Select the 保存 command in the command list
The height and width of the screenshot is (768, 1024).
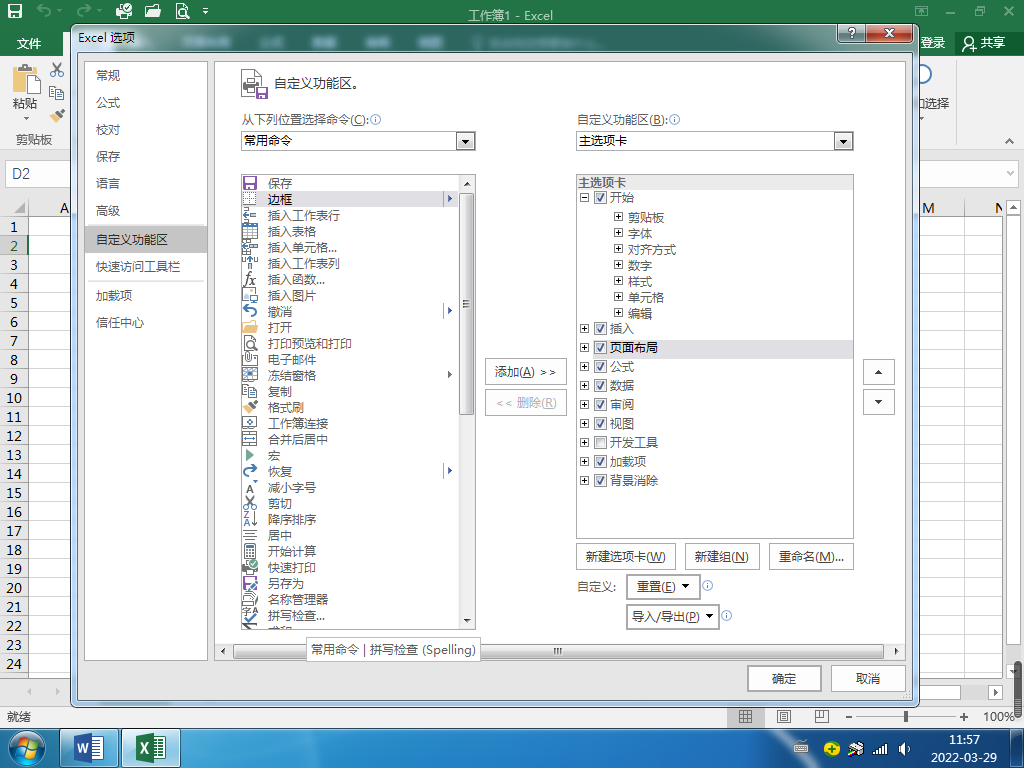[x=349, y=184]
